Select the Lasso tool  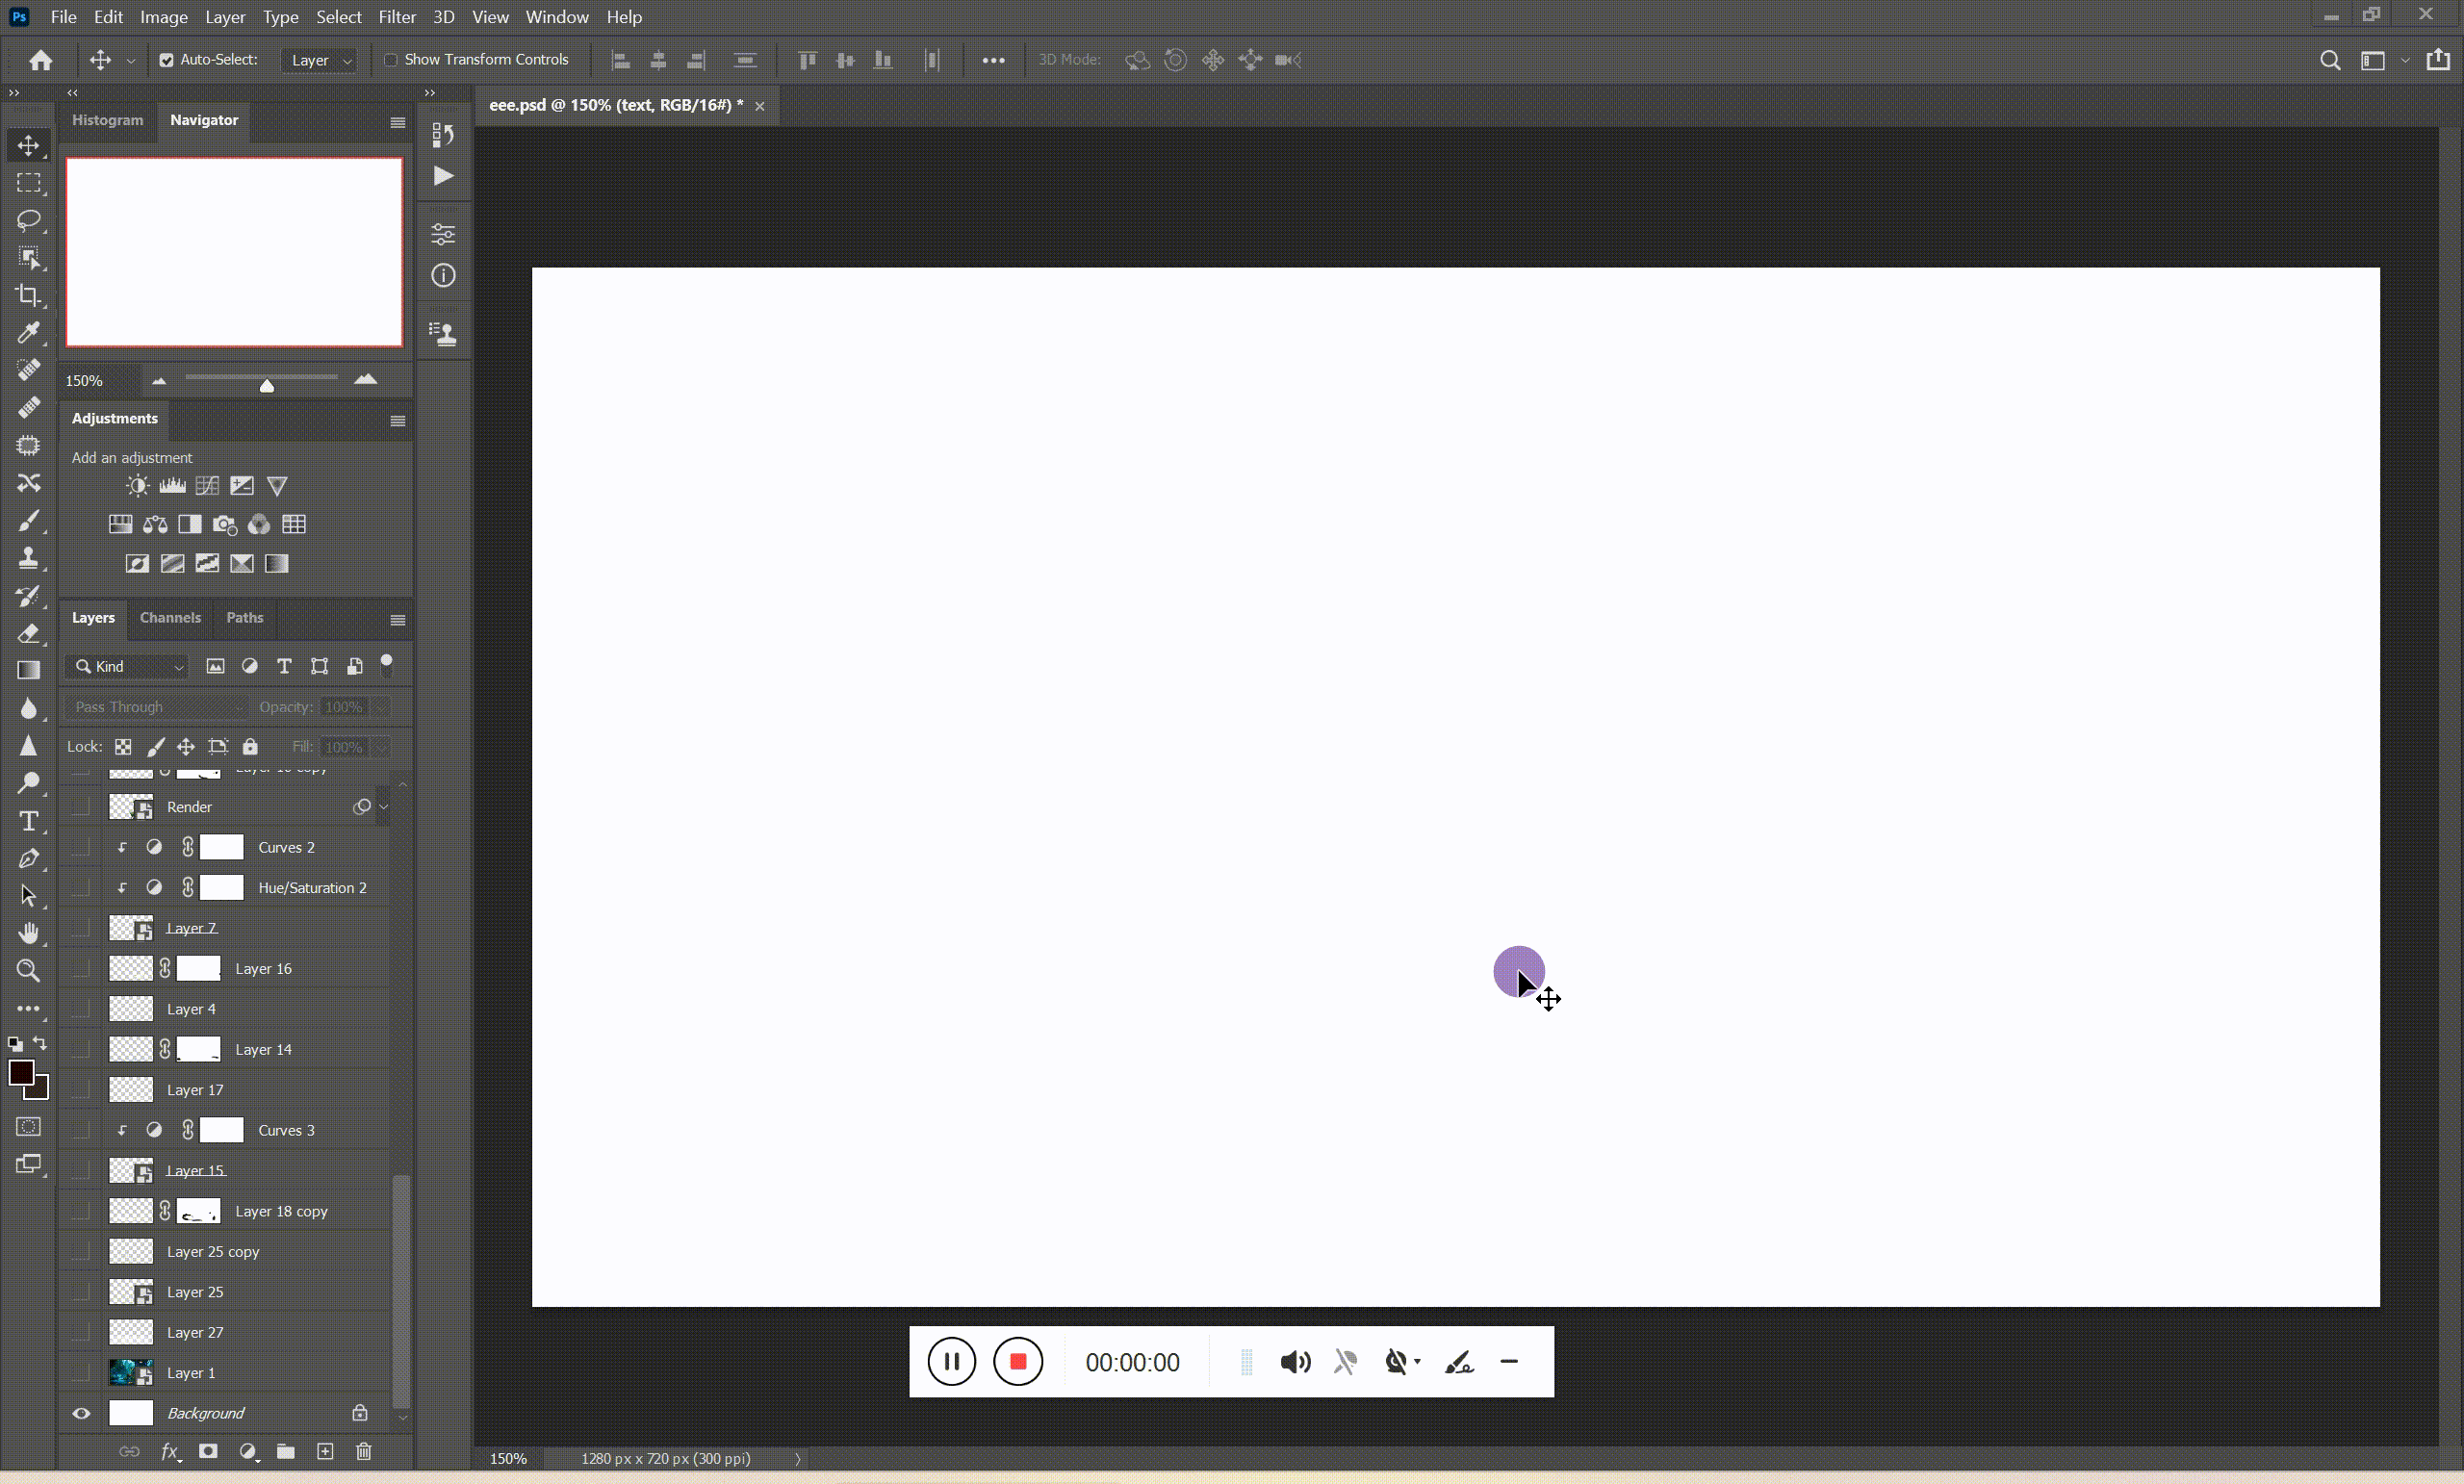[29, 220]
